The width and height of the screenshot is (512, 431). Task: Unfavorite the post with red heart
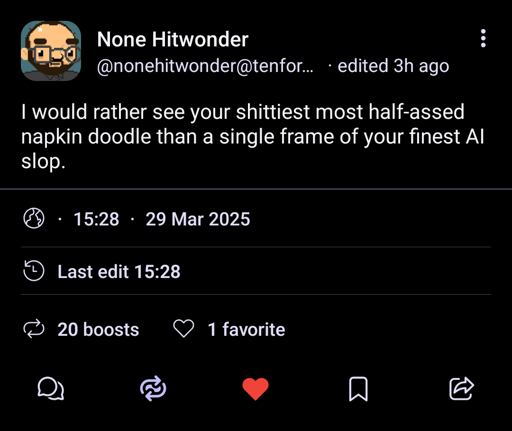pyautogui.click(x=255, y=389)
